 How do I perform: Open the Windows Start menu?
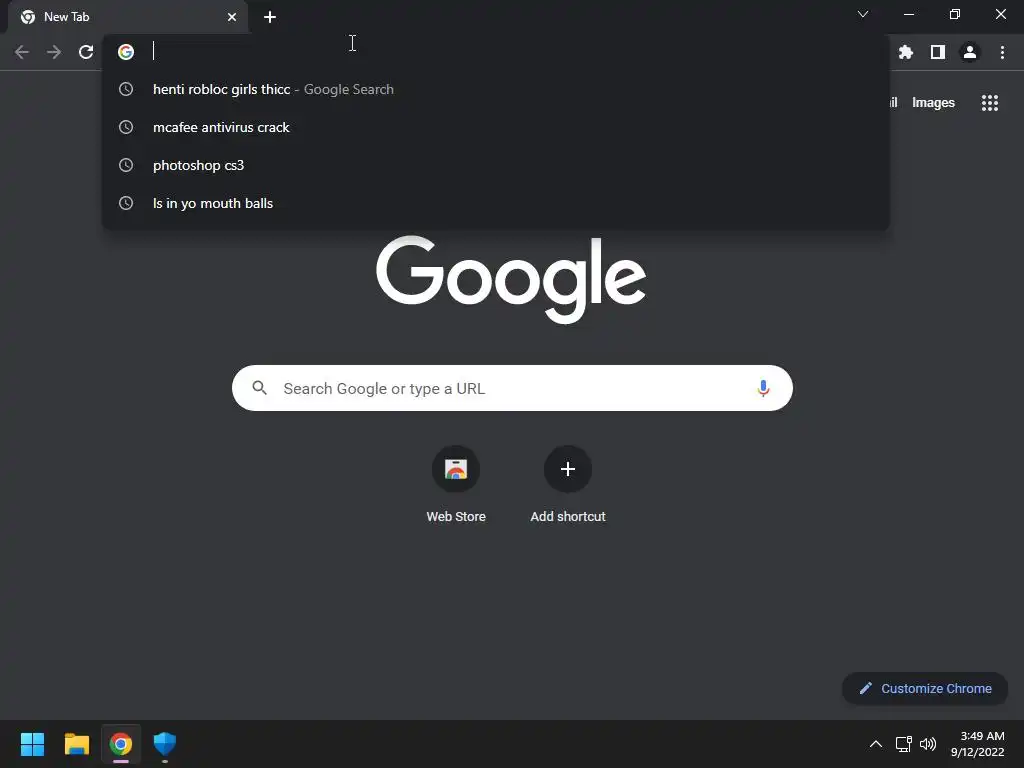tap(32, 744)
